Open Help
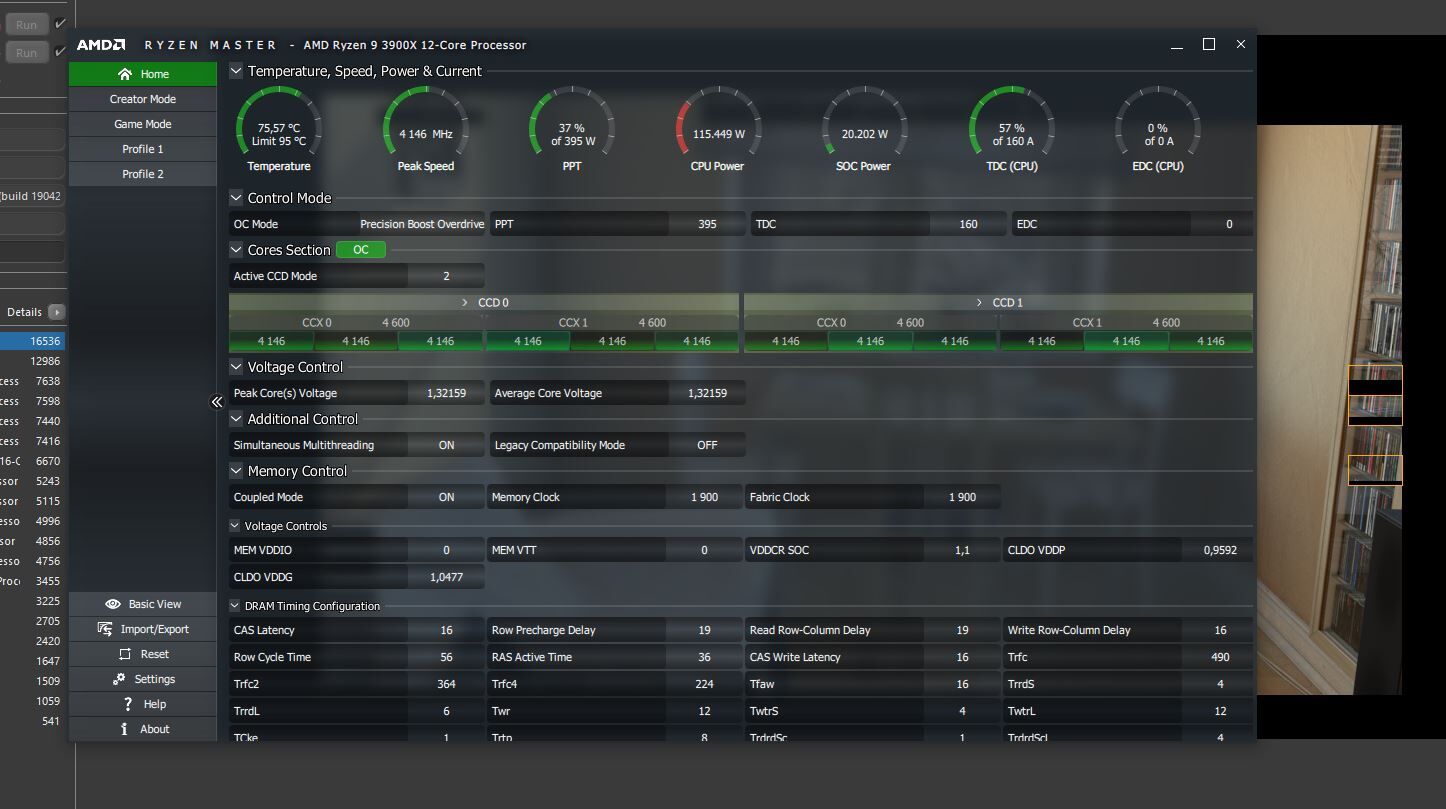The image size is (1446, 809). [142, 704]
